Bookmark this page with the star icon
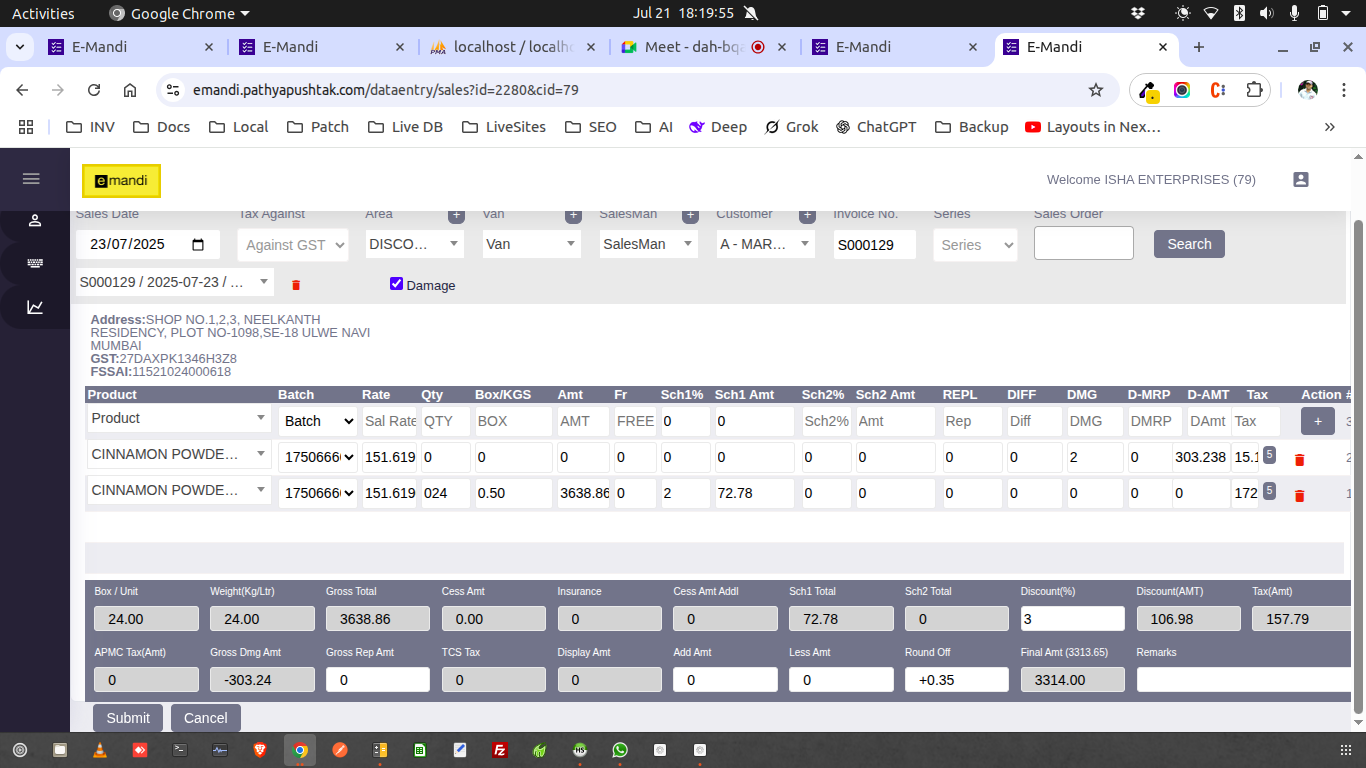This screenshot has height=768, width=1366. click(1096, 90)
